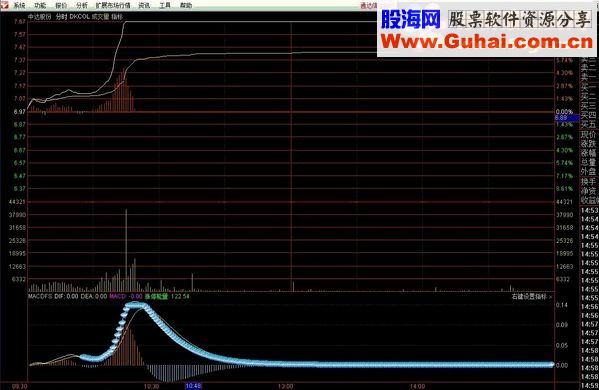
Task: Open the 扩展市场行情 menu
Action: click(113, 5)
